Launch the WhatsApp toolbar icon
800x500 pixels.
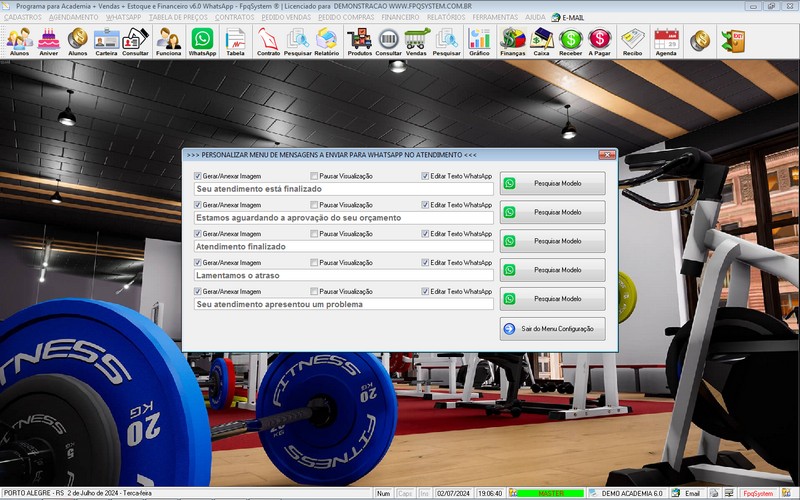203,41
